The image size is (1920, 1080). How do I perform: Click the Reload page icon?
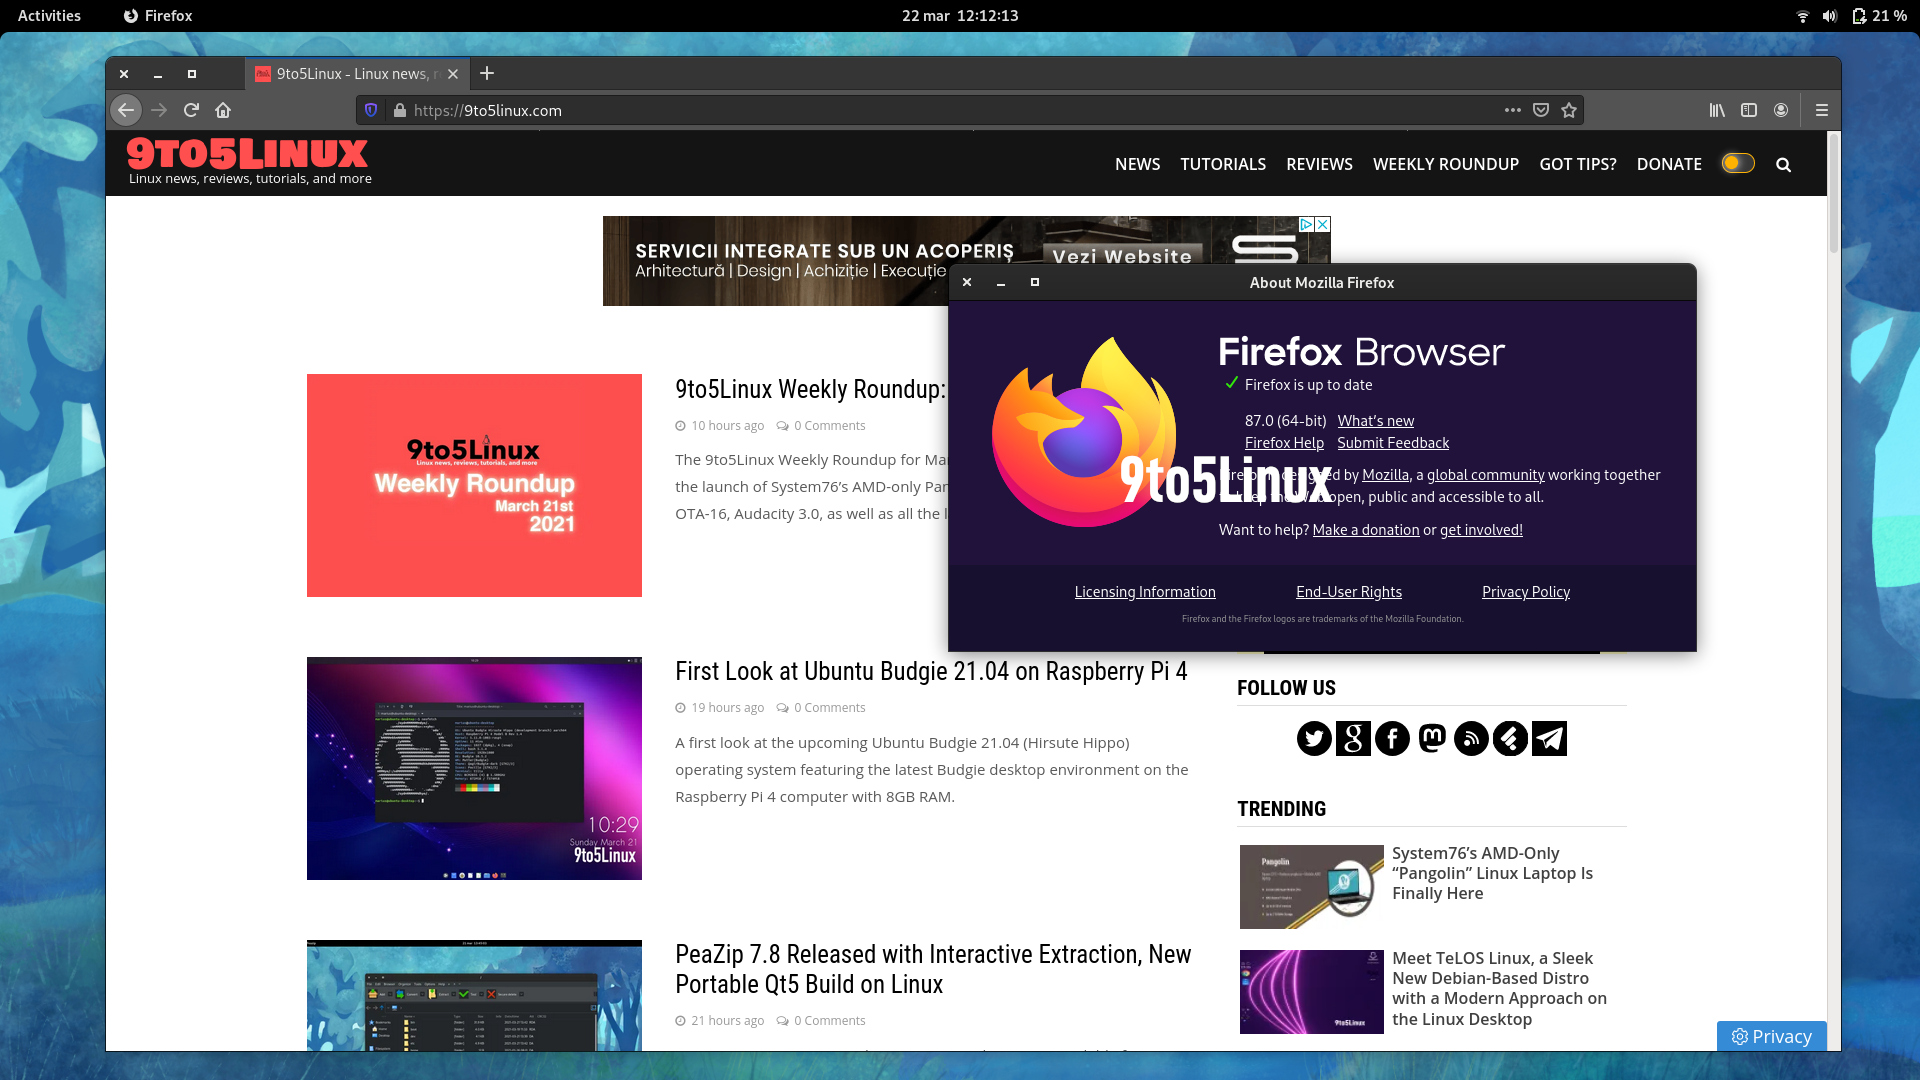191,110
